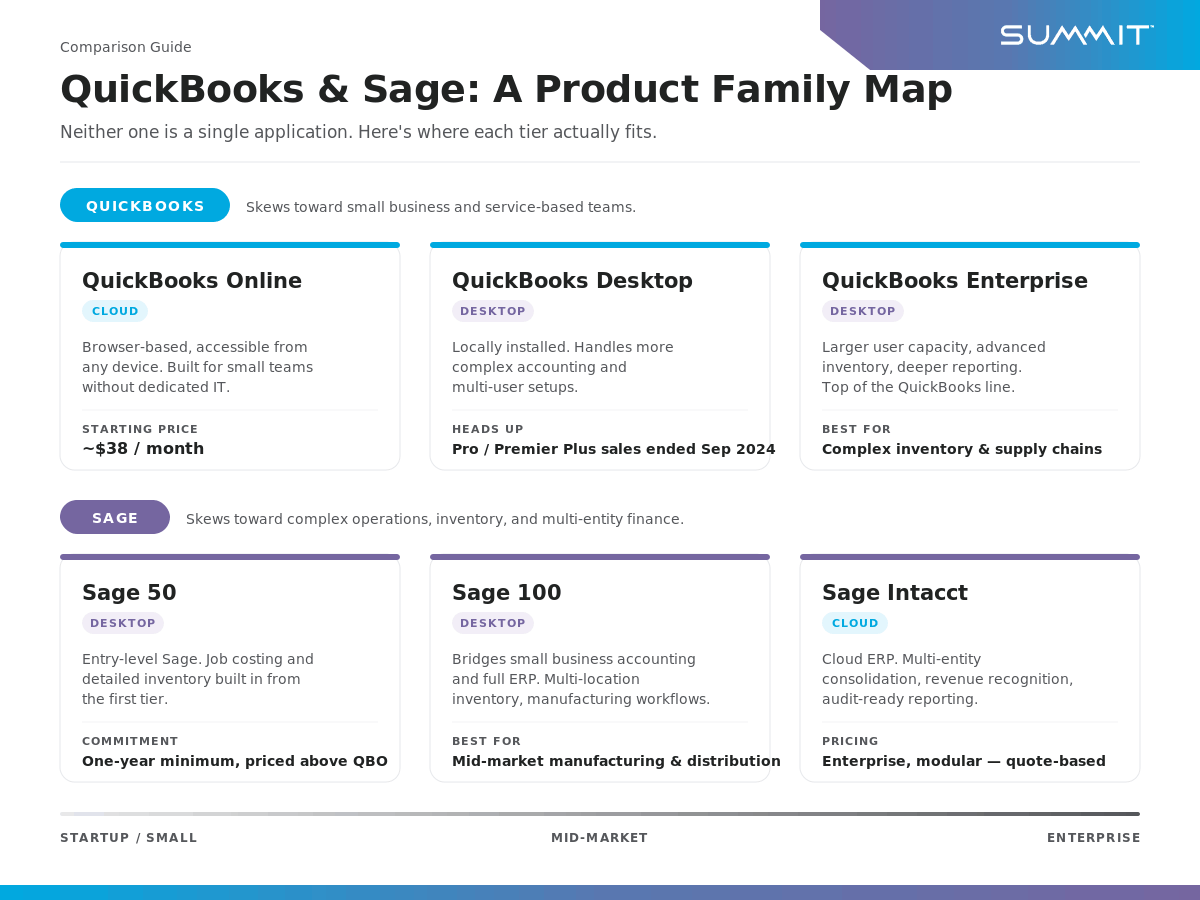Click the COMMITMENT label
Viewport: 1200px width, 900px height.
tap(130, 741)
